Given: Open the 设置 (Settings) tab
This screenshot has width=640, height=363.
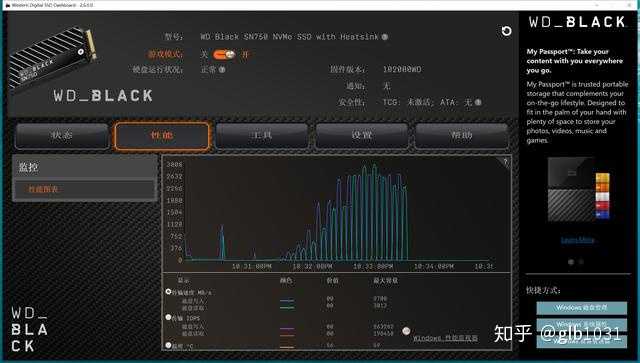Looking at the screenshot, I should coord(362,136).
